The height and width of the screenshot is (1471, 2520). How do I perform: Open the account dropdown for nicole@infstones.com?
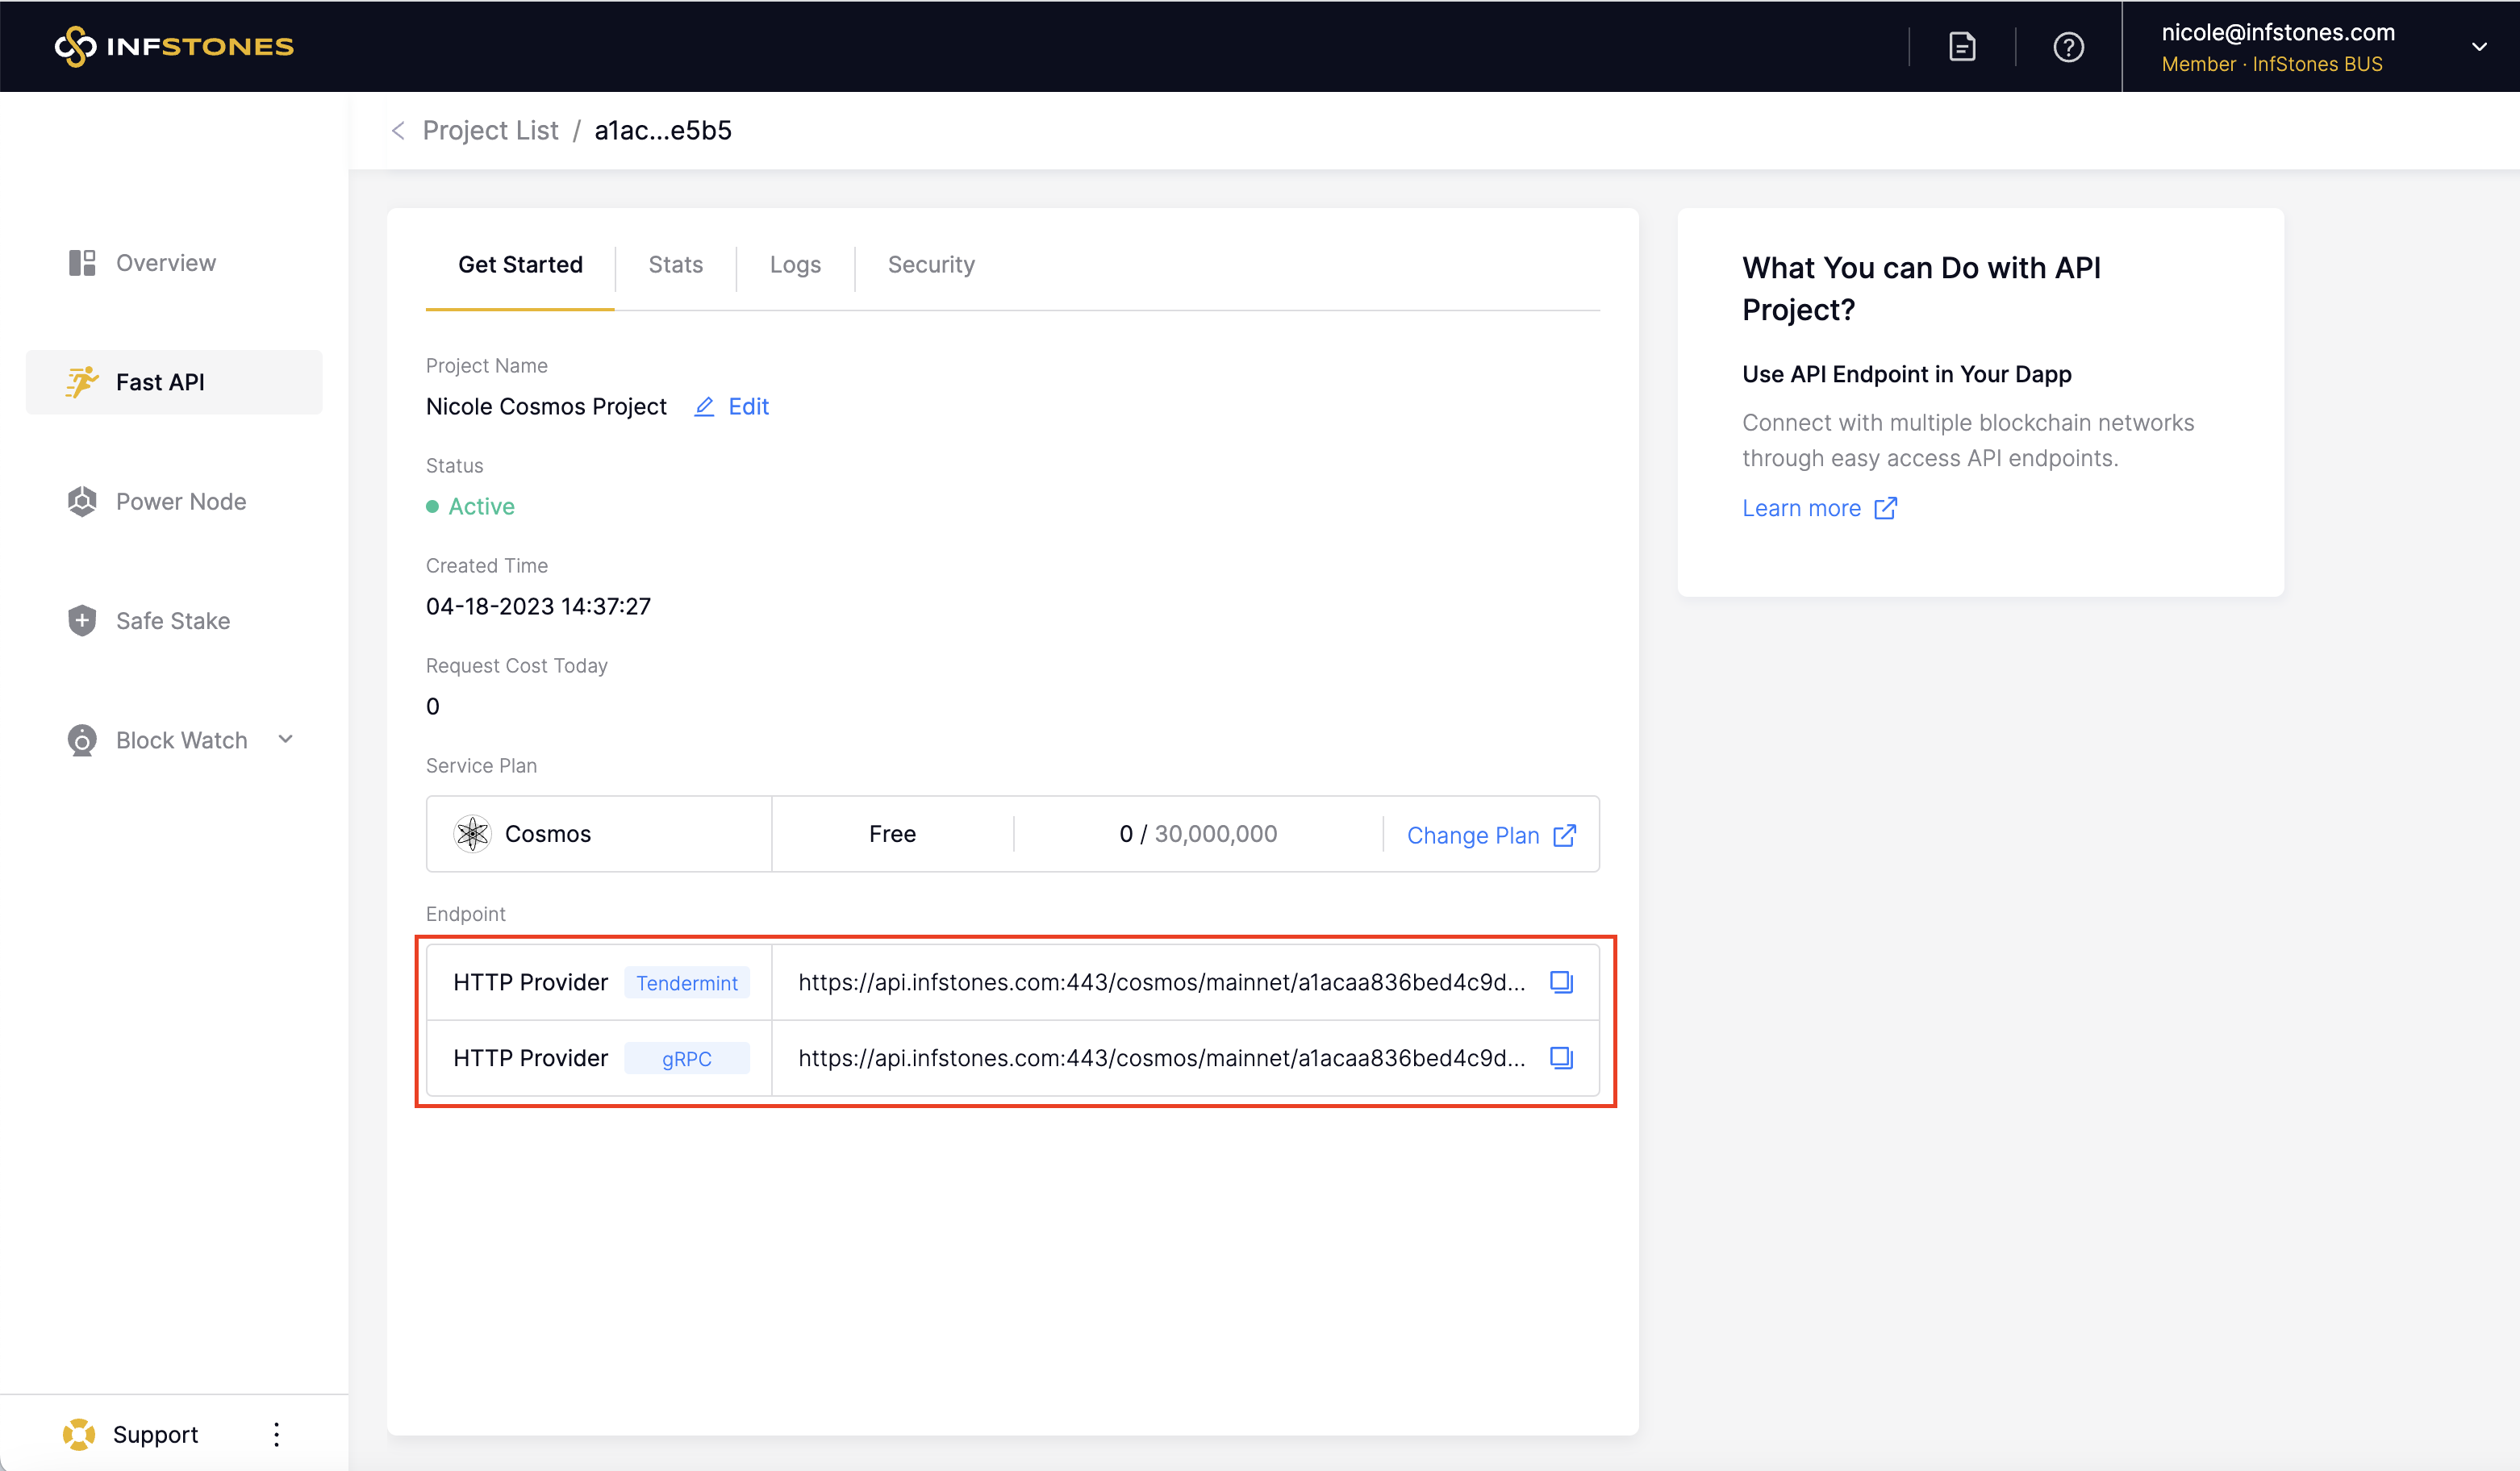(x=2477, y=47)
